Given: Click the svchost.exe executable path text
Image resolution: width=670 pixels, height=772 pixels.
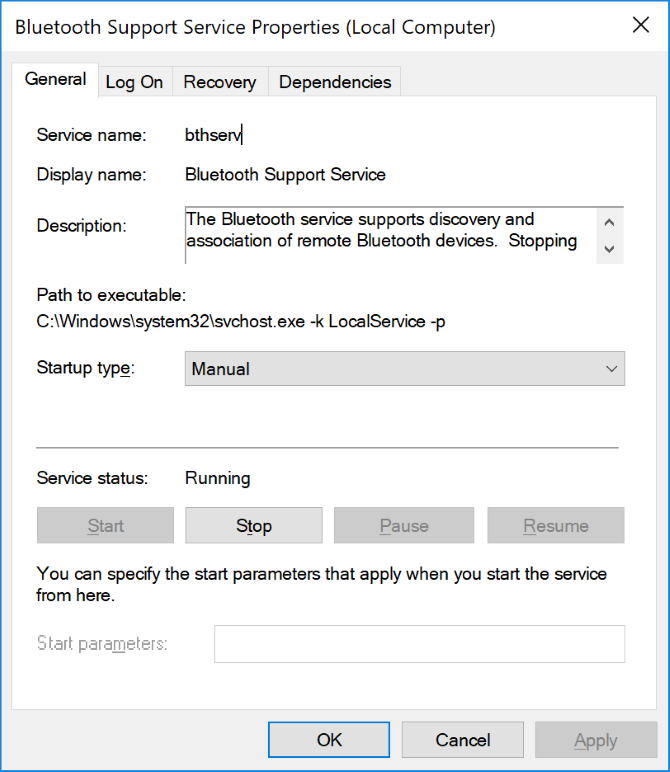Looking at the screenshot, I should pyautogui.click(x=241, y=322).
